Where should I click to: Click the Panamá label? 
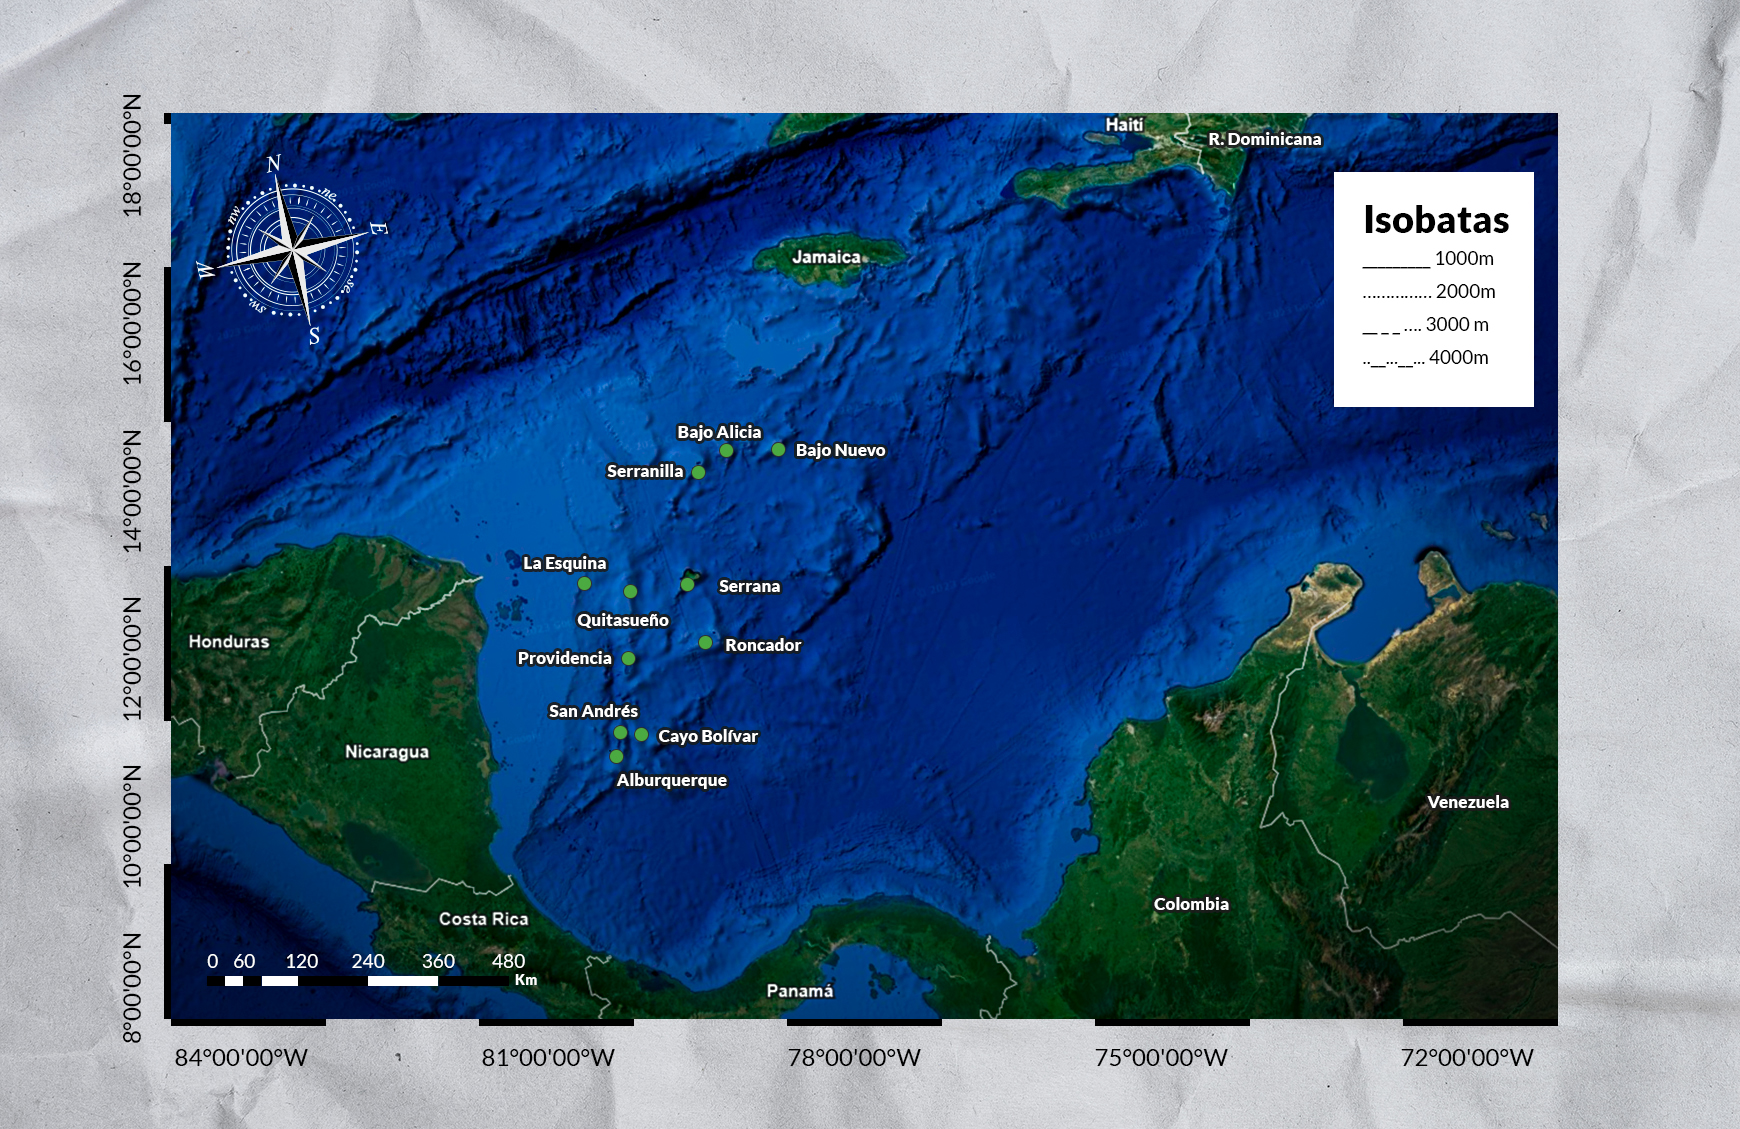(x=800, y=991)
